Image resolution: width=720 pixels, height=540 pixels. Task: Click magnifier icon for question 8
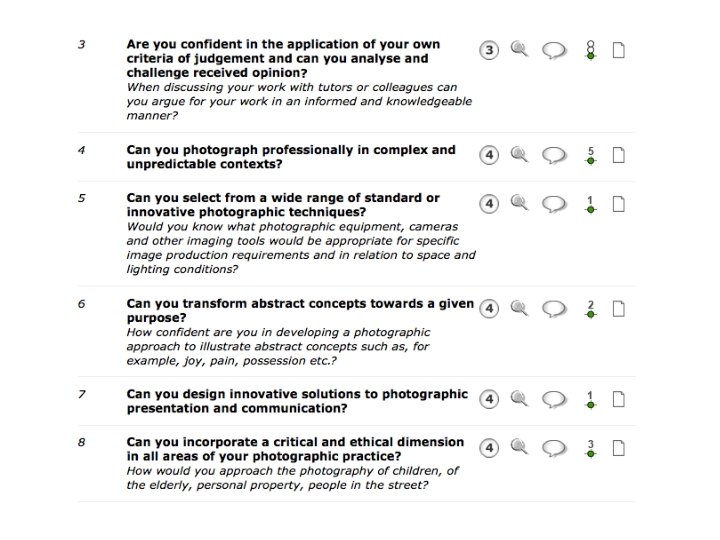pyautogui.click(x=519, y=446)
